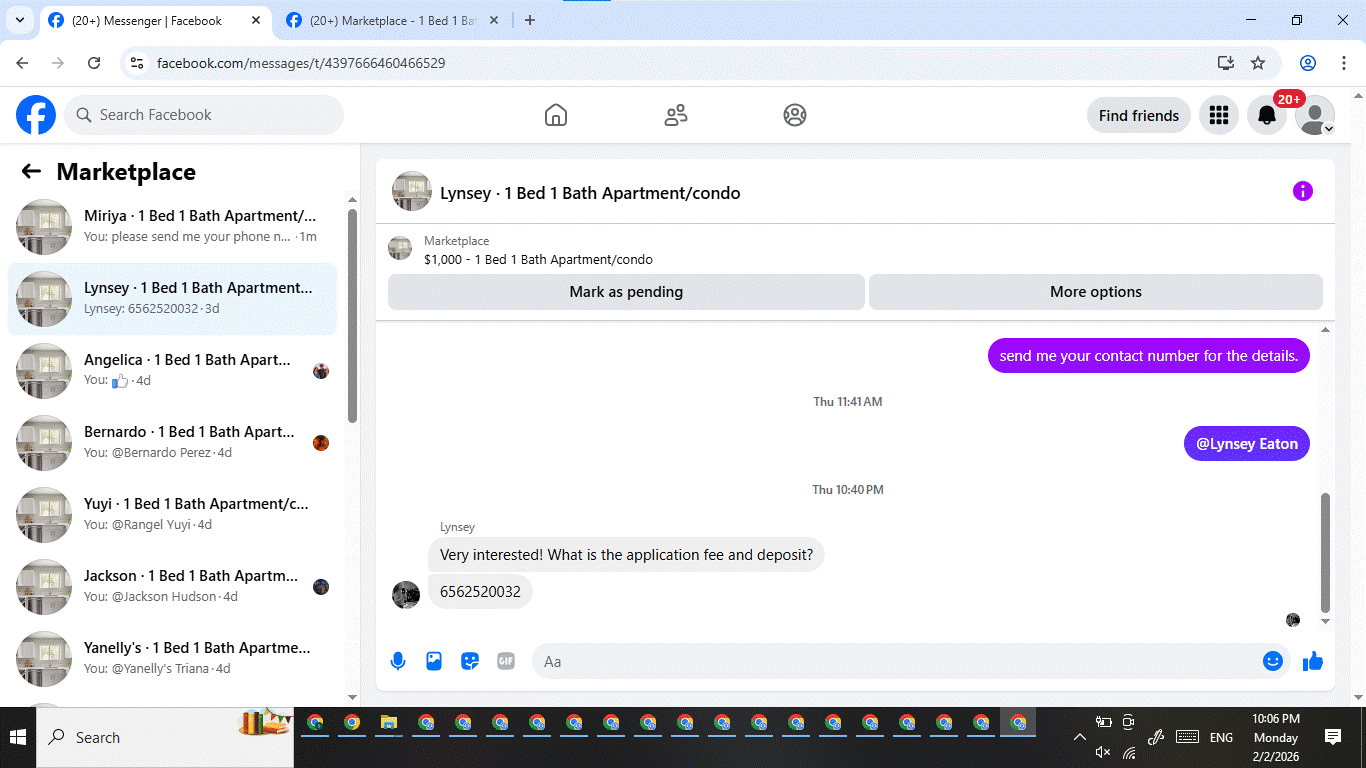Open the Jackson conversation
1366x768 pixels.
[172, 586]
